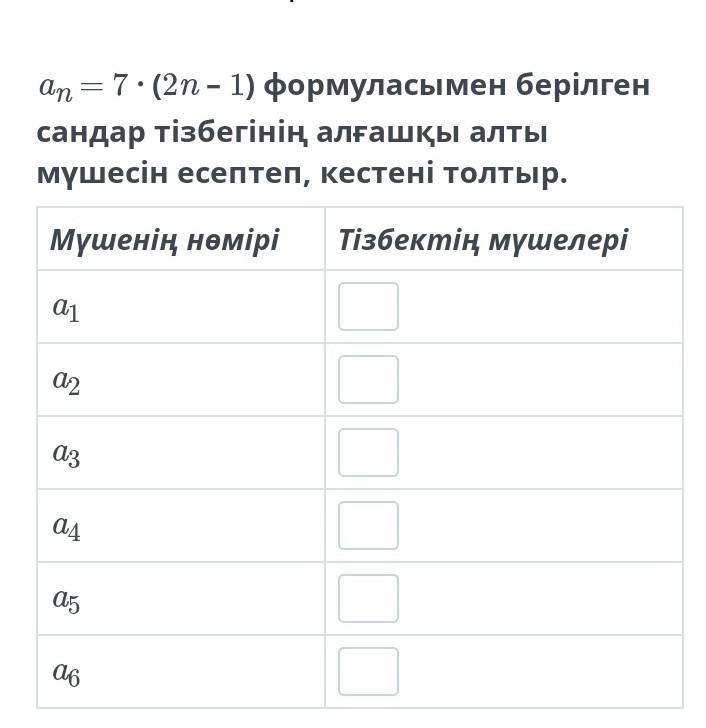Select the a3 row label
Image resolution: width=706 pixels, height=728 pixels.
coord(66,454)
